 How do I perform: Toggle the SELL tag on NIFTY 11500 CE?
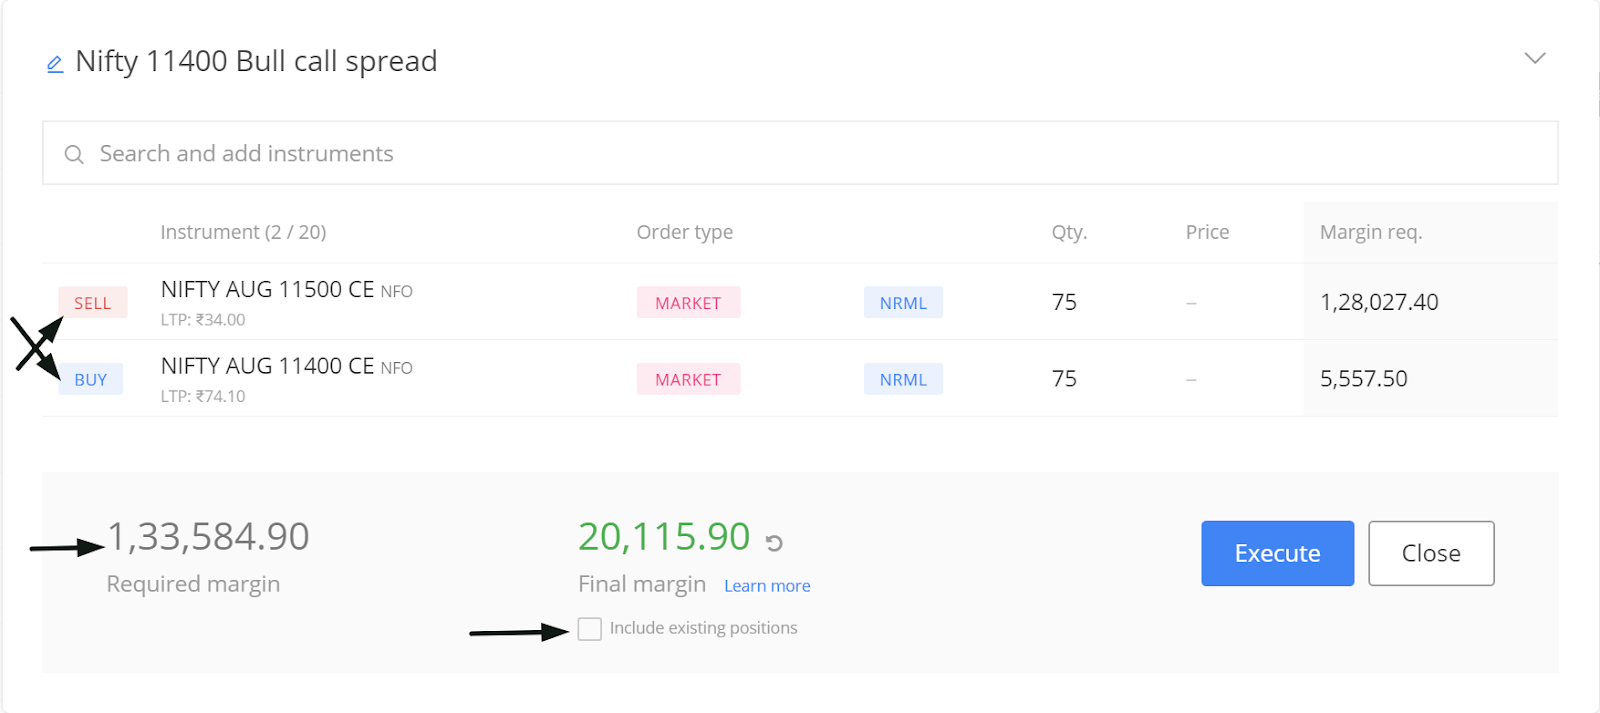[92, 303]
